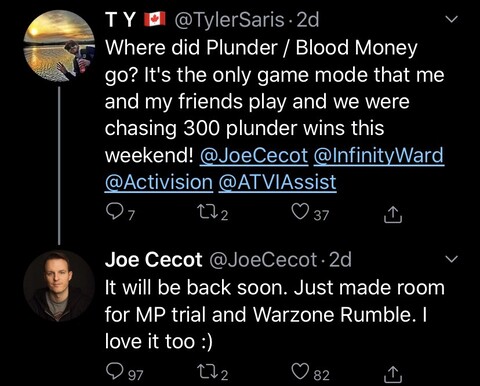Click the @TylerSaris handle
480x386 pixels.
[229, 20]
